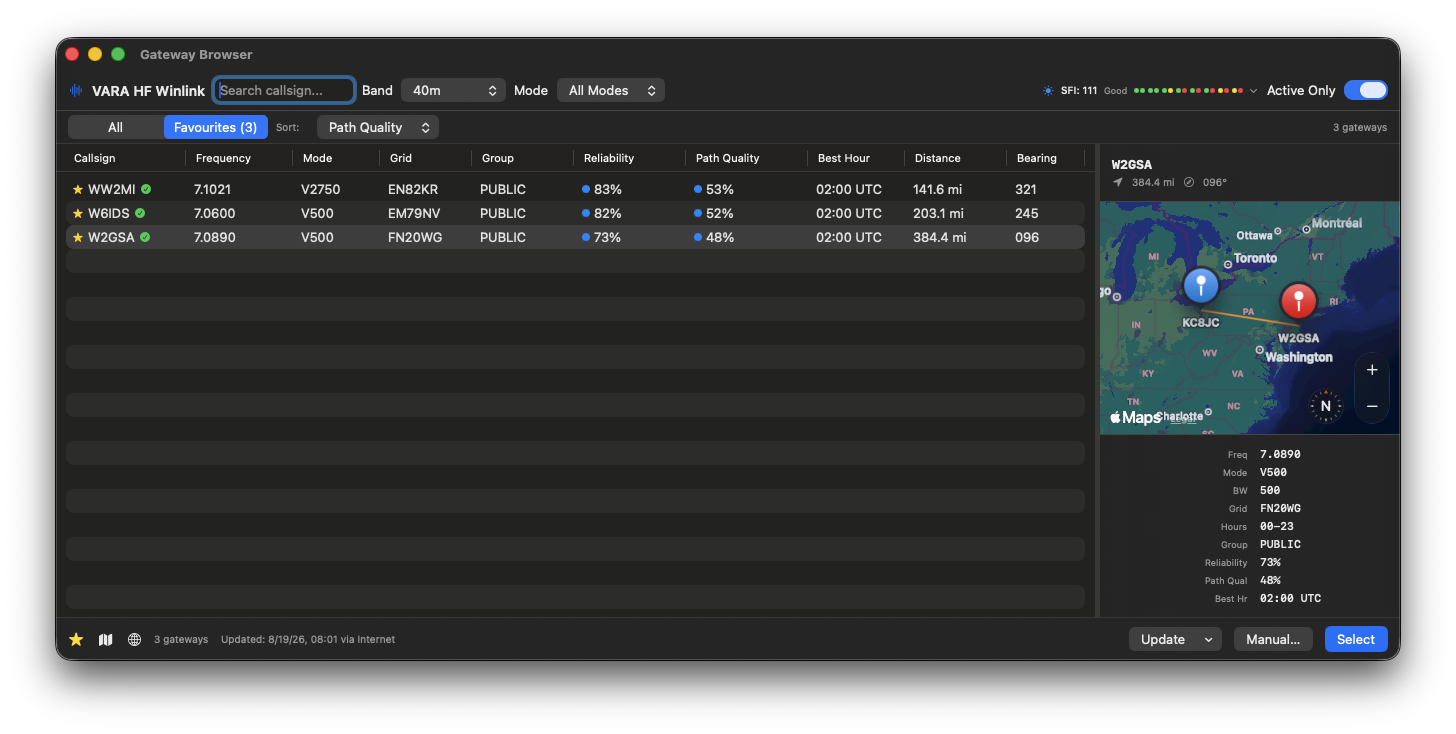Screen dimensions: 1456x734
Task: Click the sun icon next to SFI
Action: tap(1048, 91)
